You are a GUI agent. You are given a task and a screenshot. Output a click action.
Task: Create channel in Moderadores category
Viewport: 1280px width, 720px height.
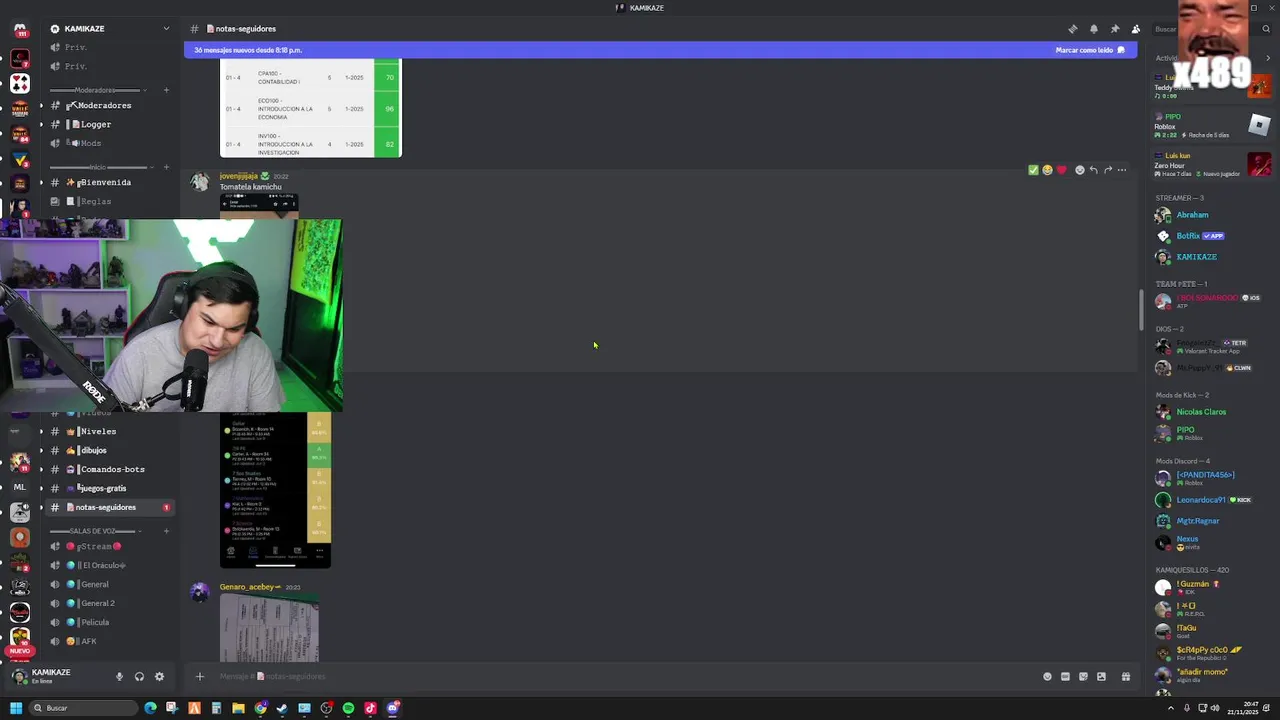point(166,90)
